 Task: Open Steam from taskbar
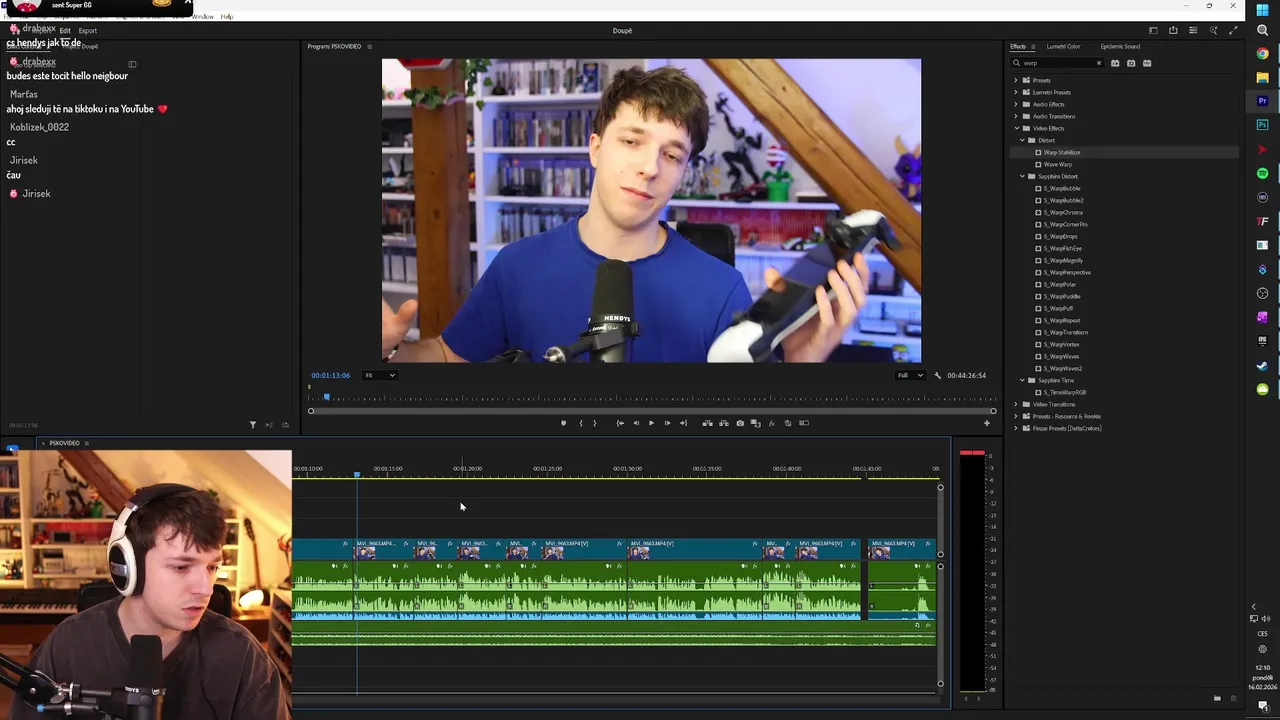coord(1262,365)
